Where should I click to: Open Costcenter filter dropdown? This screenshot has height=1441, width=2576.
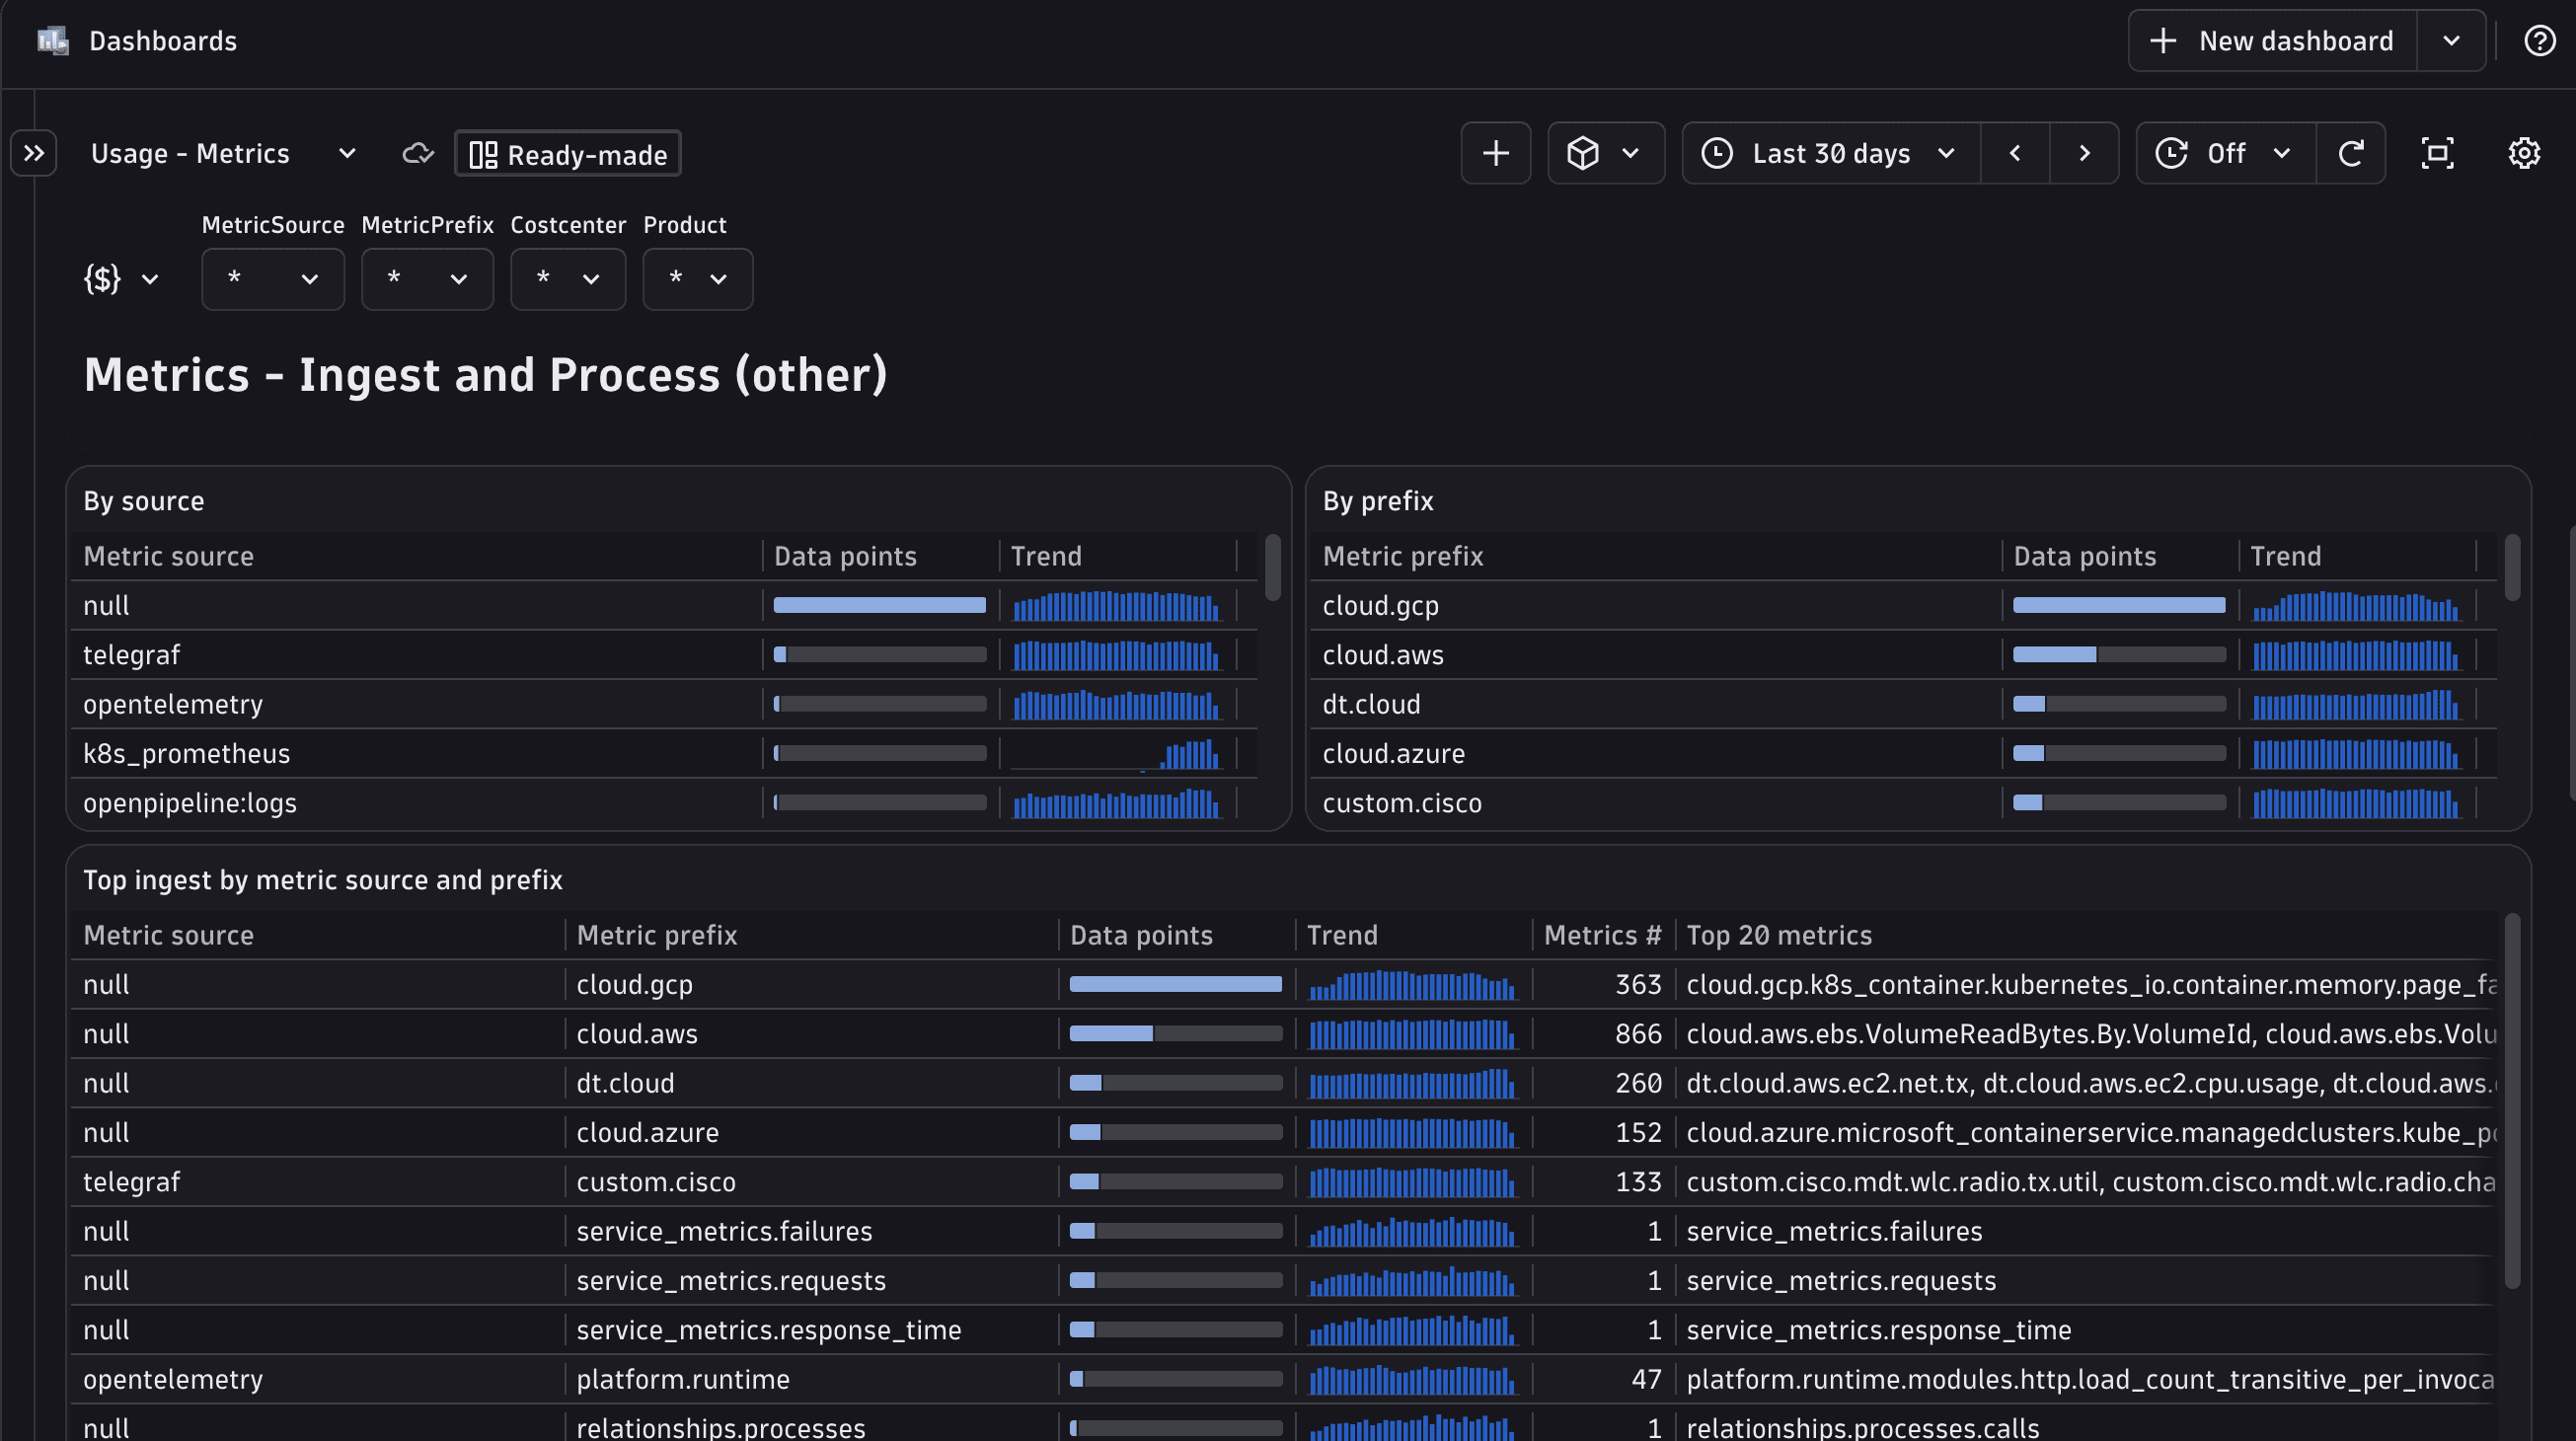pyautogui.click(x=568, y=279)
